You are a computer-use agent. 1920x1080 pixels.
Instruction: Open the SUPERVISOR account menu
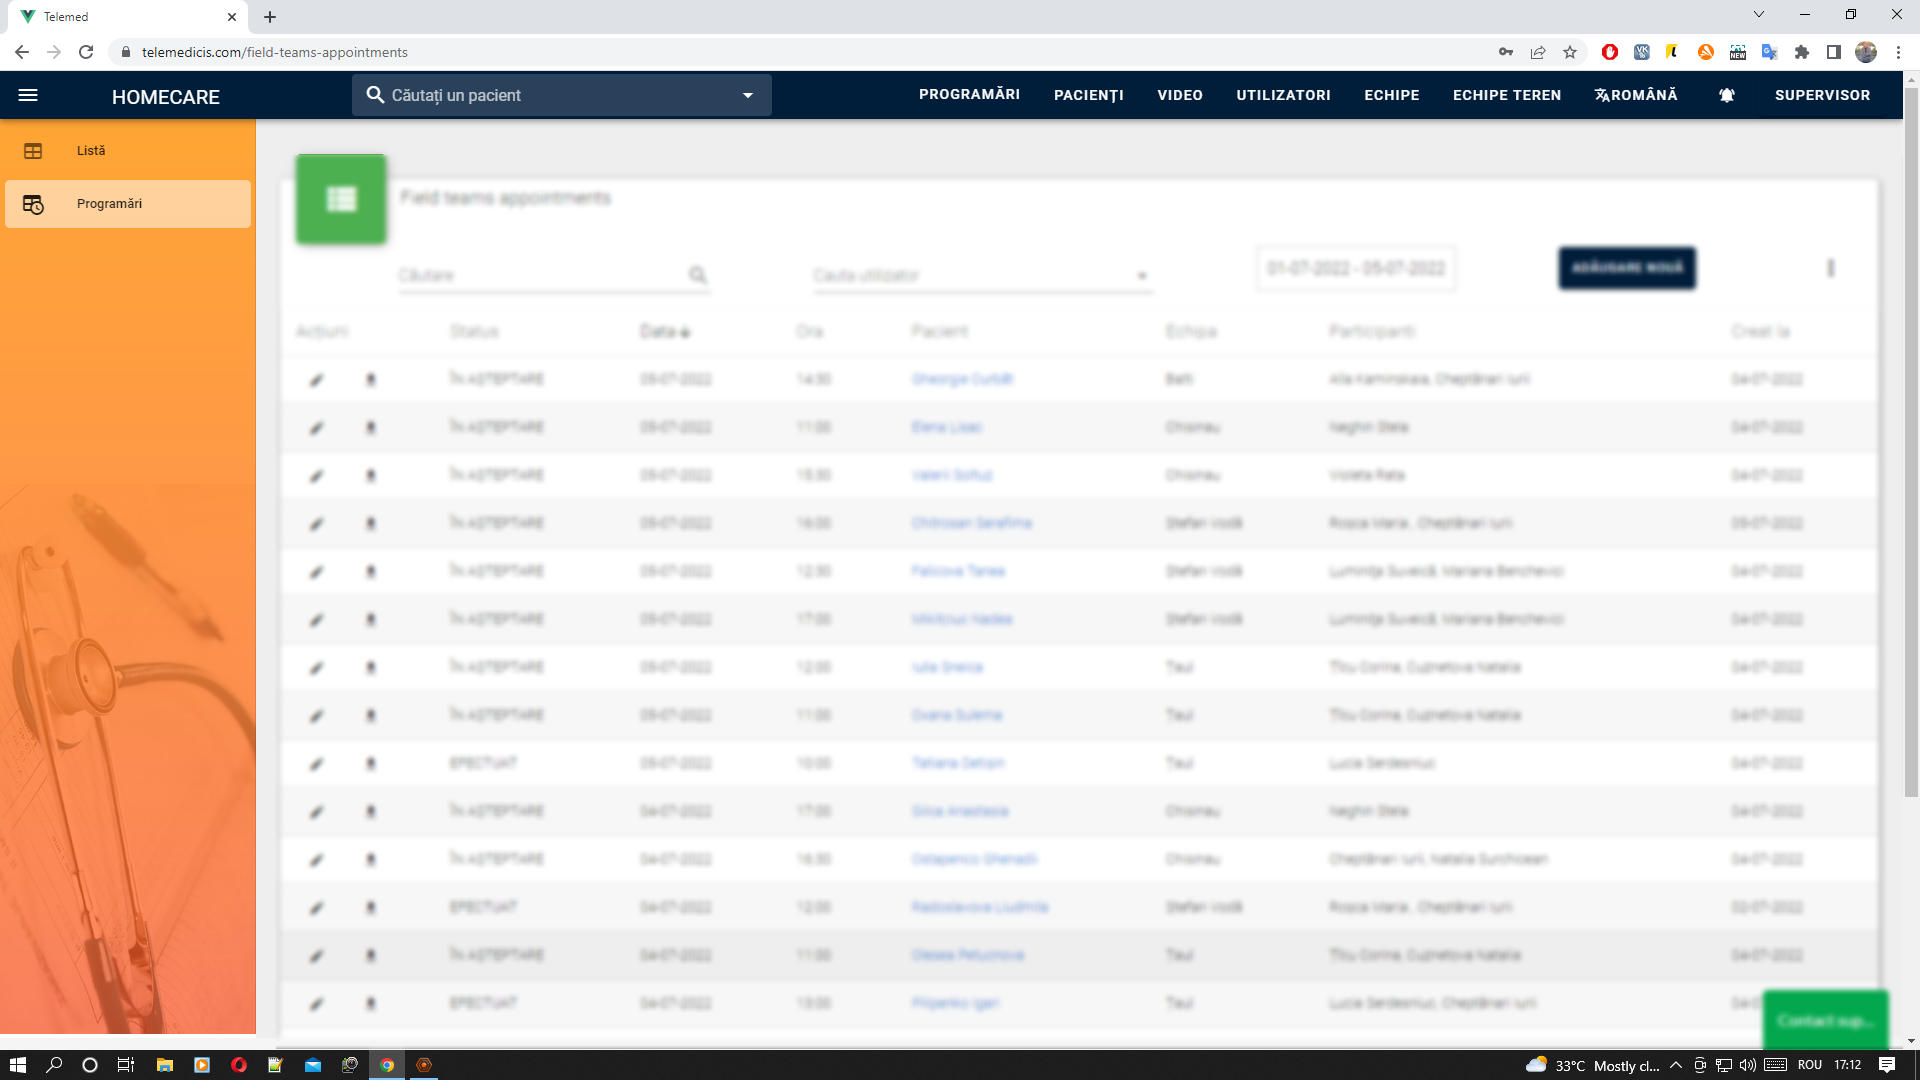(1822, 95)
